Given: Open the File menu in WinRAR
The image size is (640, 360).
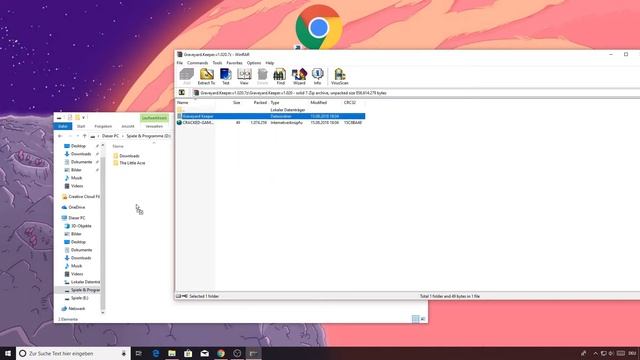Looking at the screenshot, I should click(x=180, y=63).
